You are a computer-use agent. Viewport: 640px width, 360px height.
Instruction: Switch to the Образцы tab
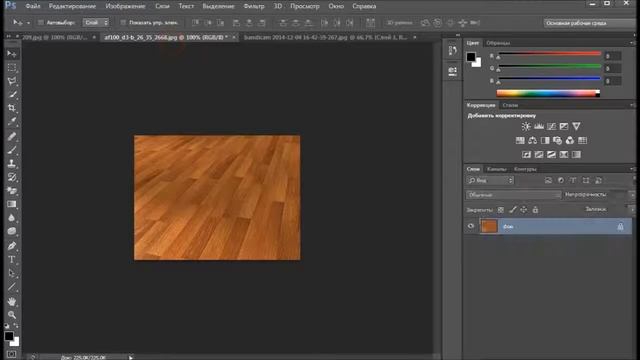click(x=498, y=42)
